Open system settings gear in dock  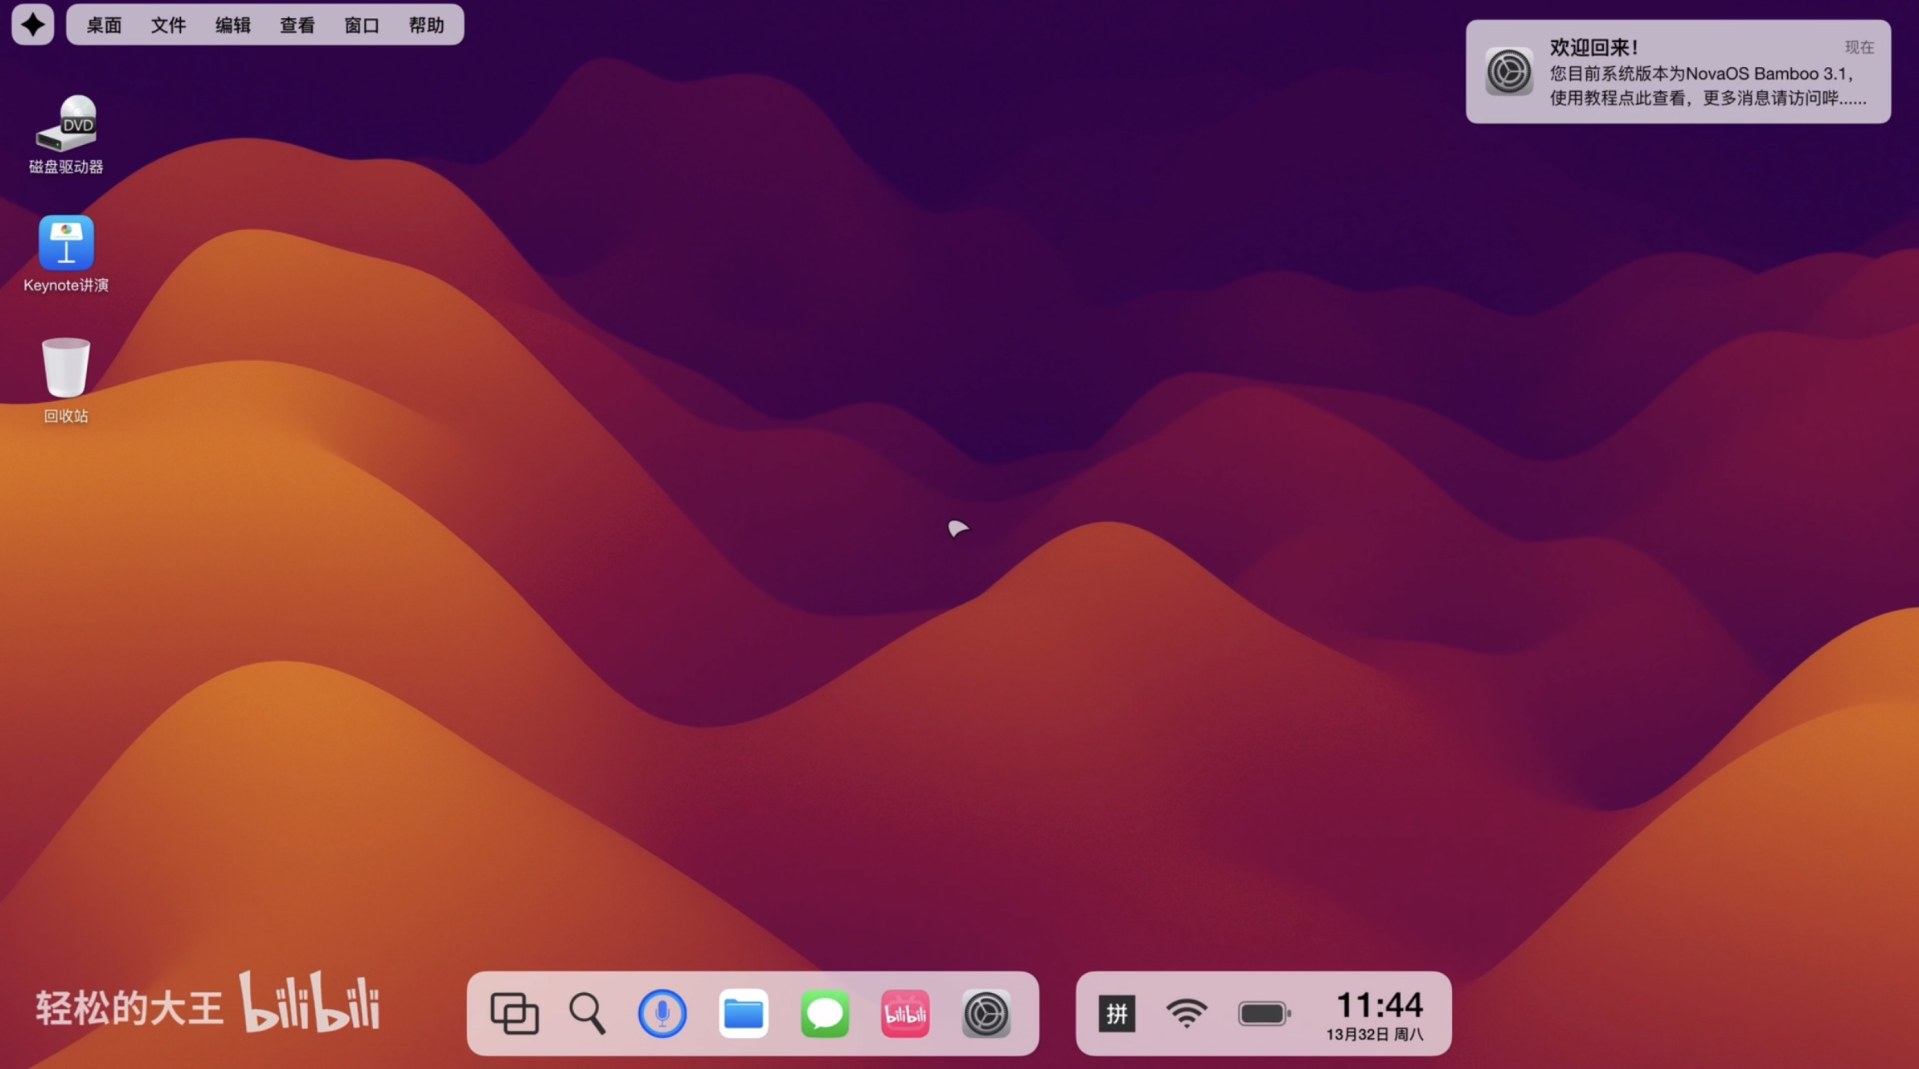(x=986, y=1013)
